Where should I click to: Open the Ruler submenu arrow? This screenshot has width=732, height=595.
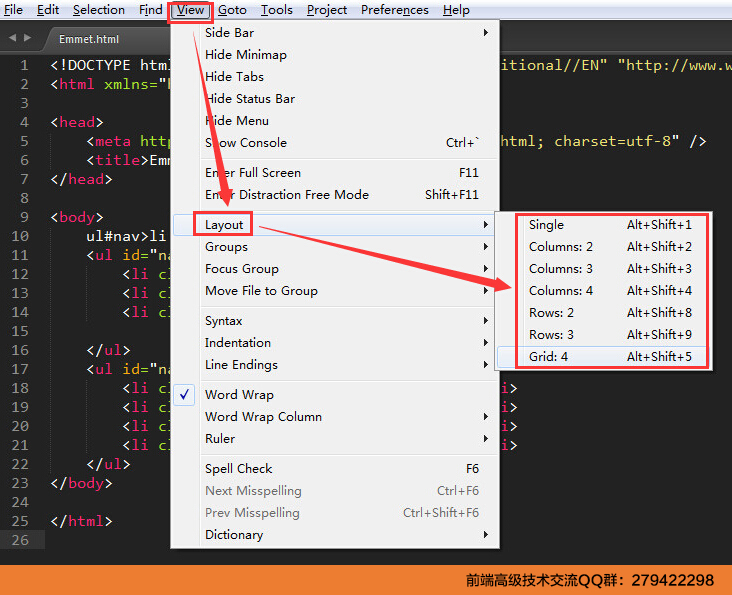486,439
